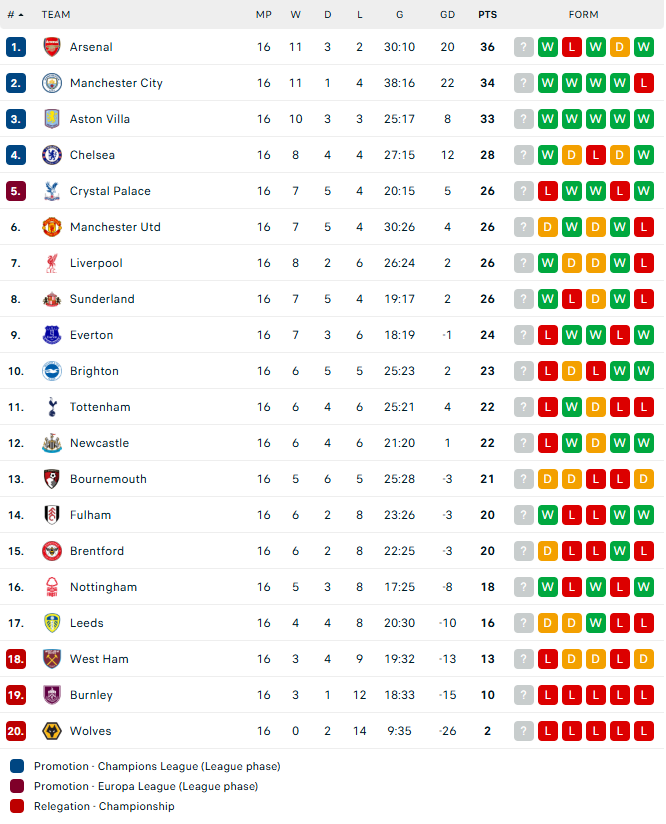Click the West Ham crest icon
The height and width of the screenshot is (824, 666).
[52, 659]
